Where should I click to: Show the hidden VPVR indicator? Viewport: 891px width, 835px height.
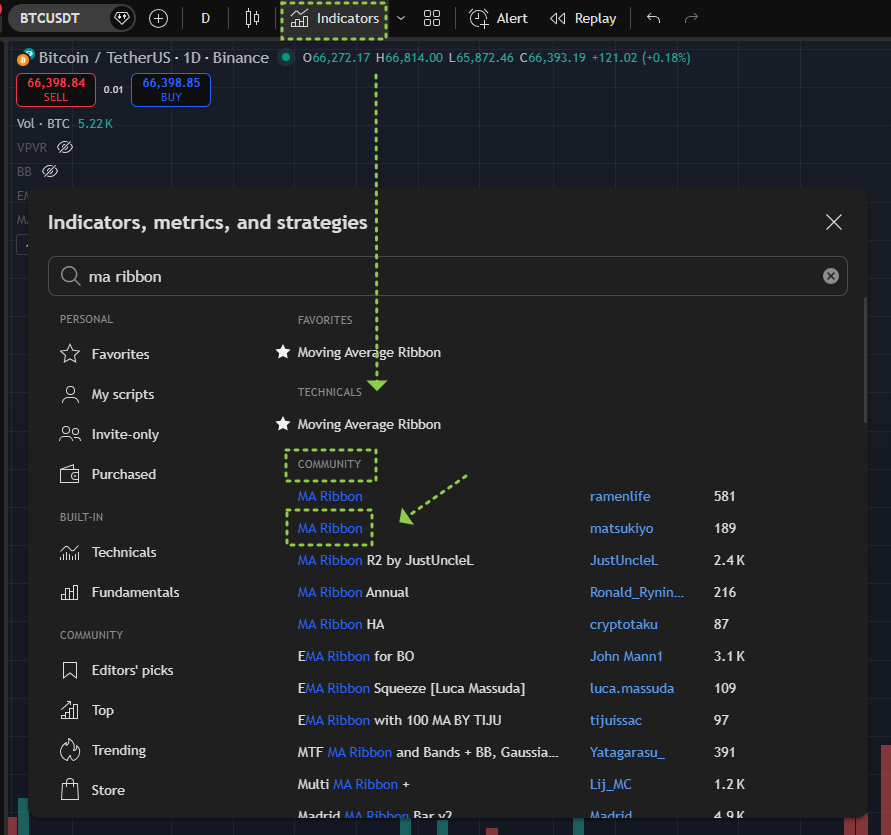(65, 147)
